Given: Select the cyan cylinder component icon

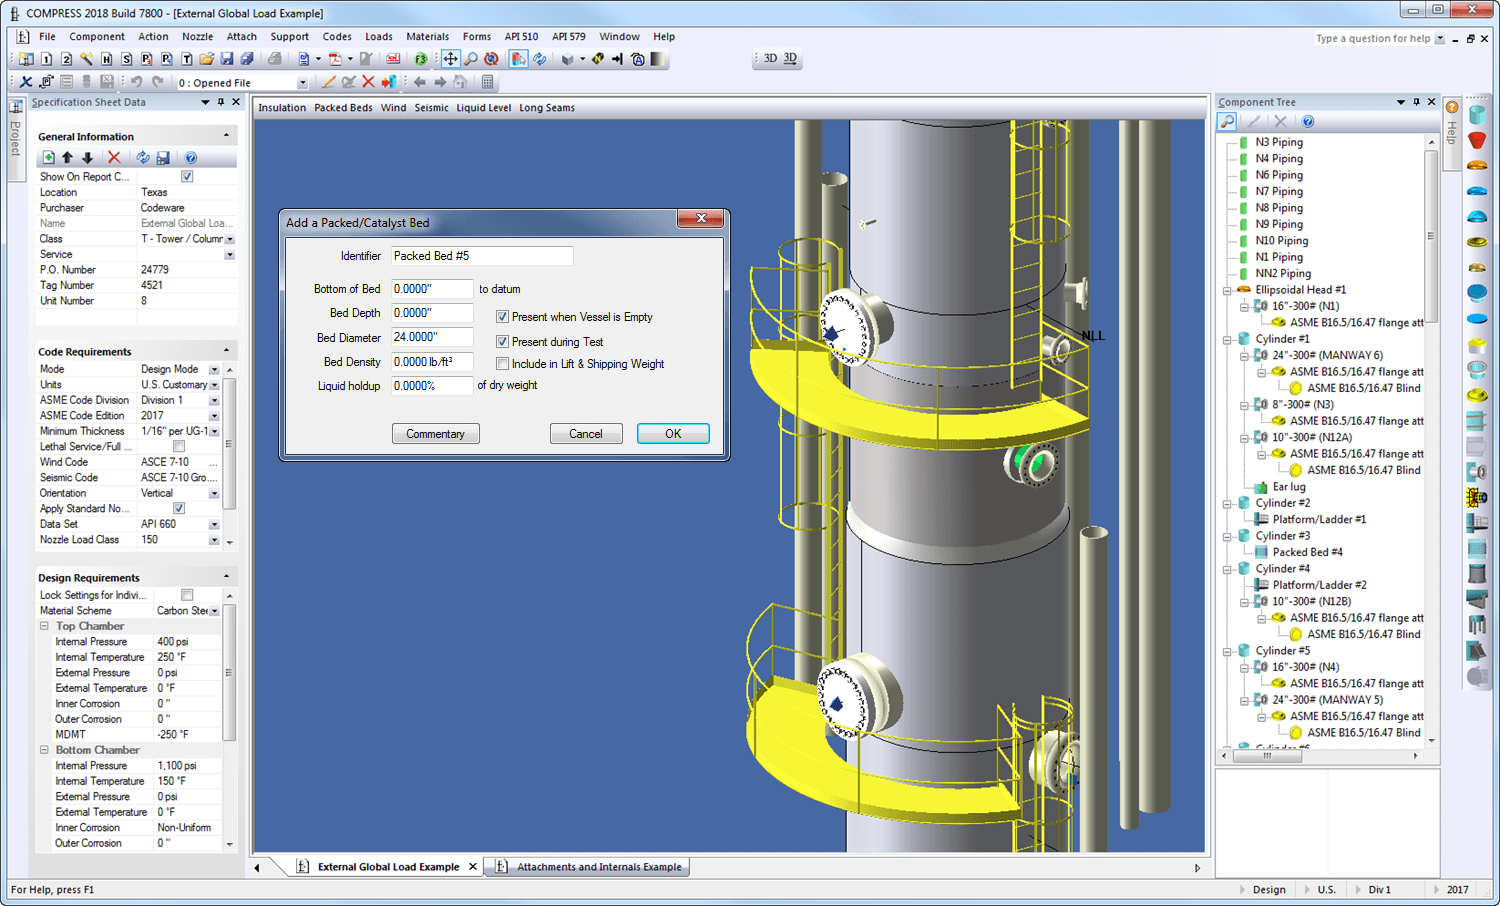Looking at the screenshot, I should pyautogui.click(x=1478, y=114).
